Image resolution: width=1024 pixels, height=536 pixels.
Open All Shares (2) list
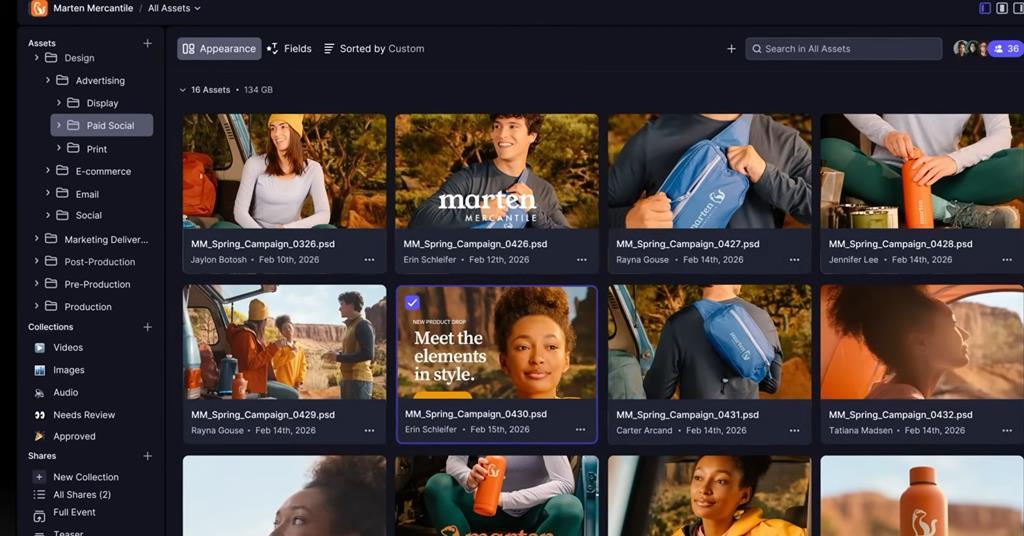[x=81, y=495]
